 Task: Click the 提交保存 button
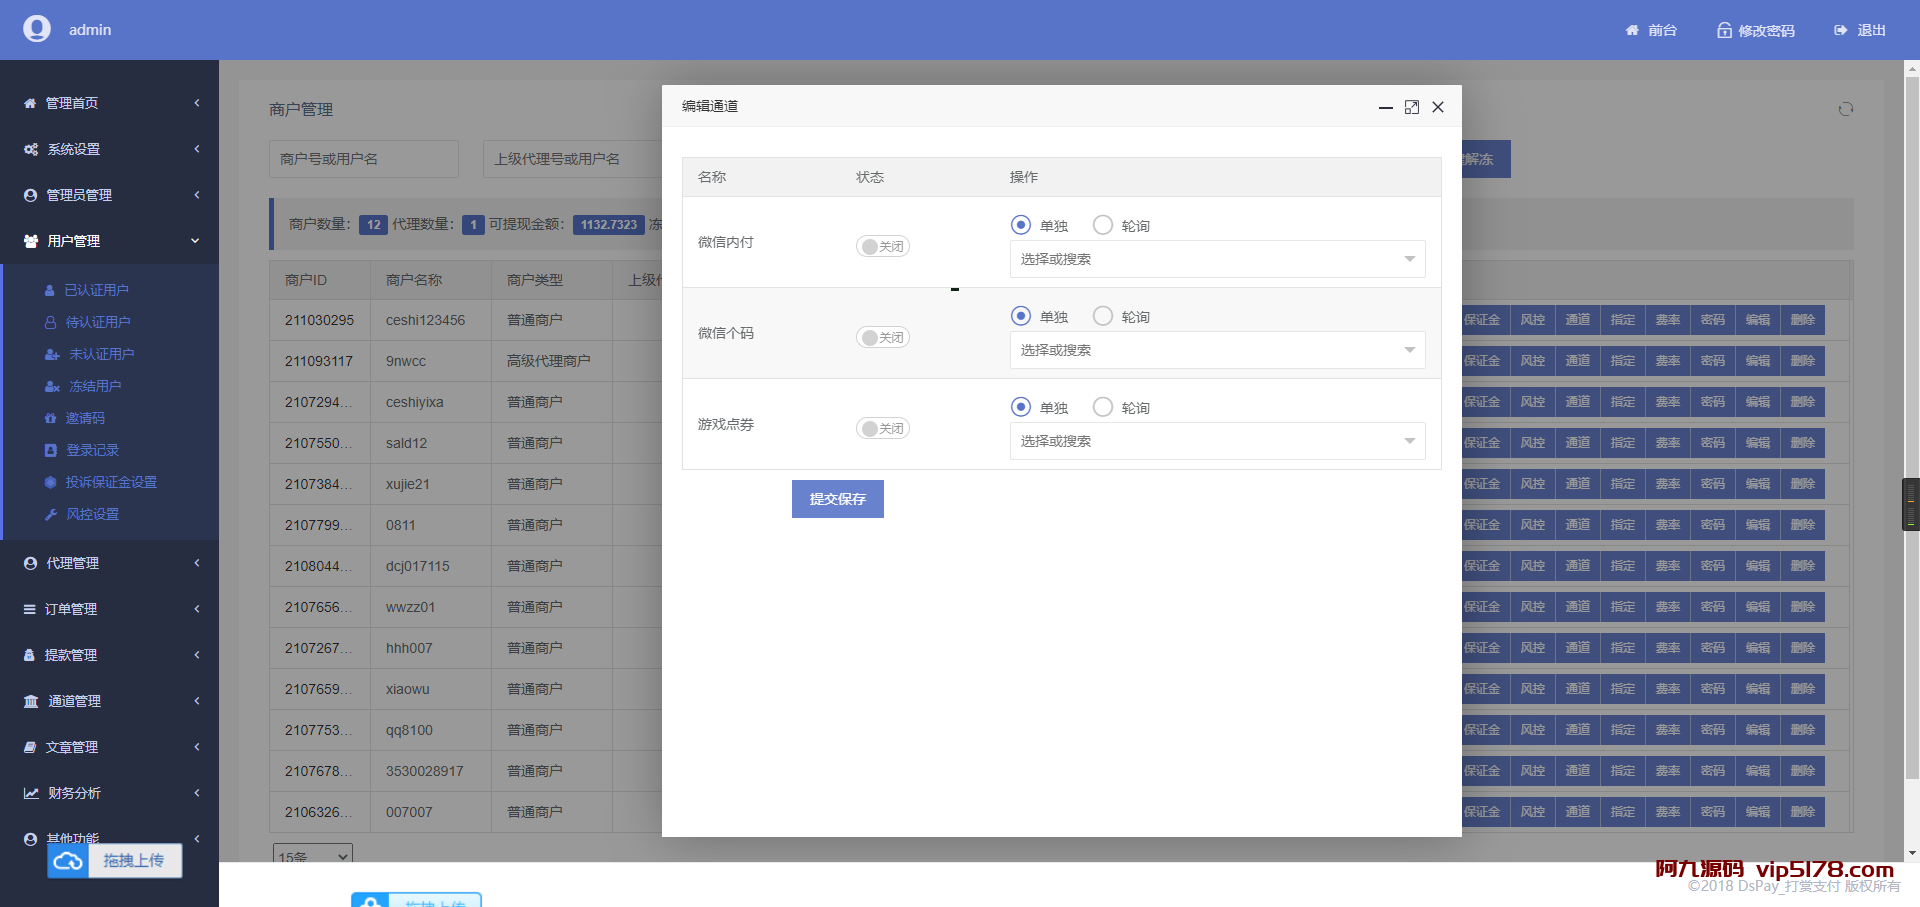click(837, 499)
